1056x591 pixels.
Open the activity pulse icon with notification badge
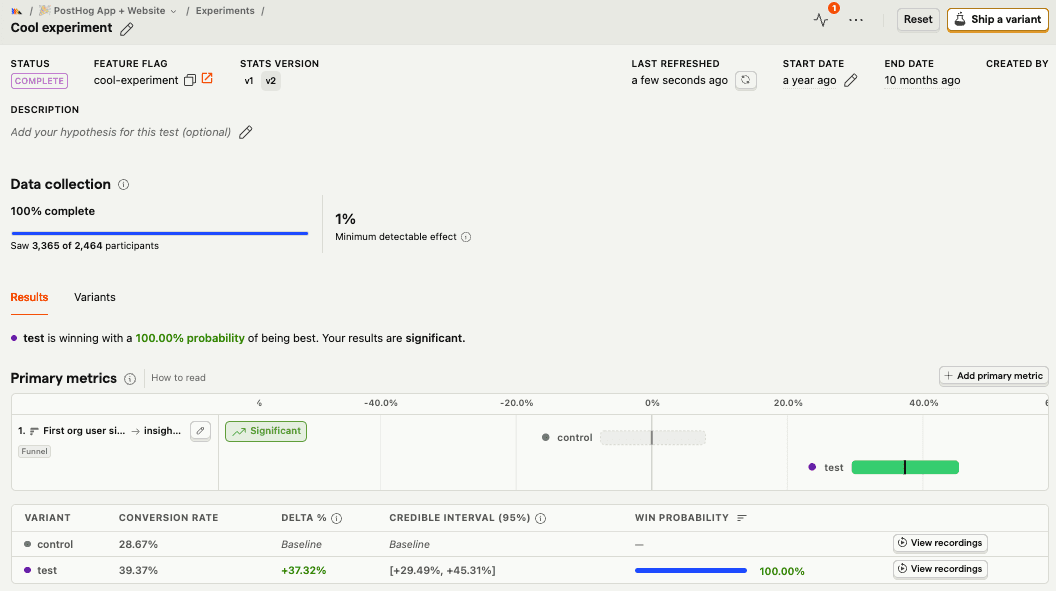(x=820, y=20)
